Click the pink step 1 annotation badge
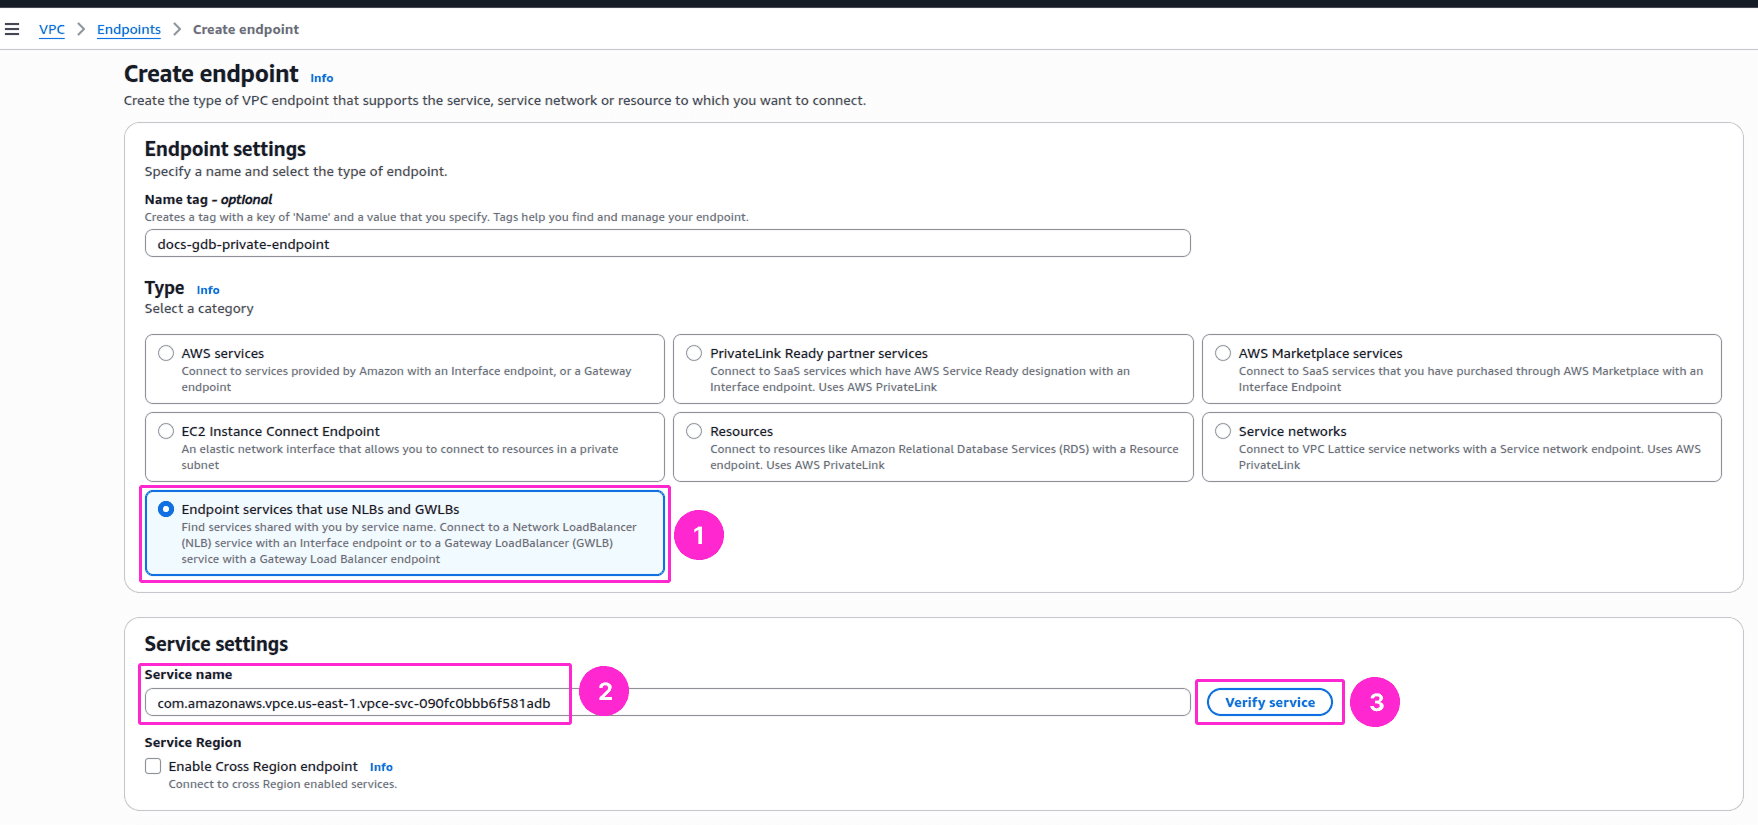Screen dimensions: 1758x825 click(x=698, y=535)
